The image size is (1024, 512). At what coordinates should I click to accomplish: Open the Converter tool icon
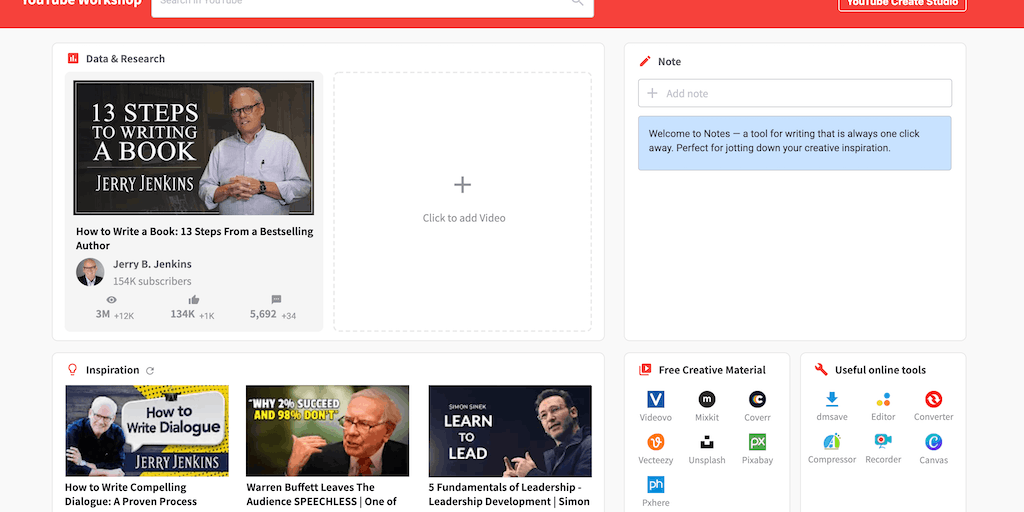(x=933, y=400)
